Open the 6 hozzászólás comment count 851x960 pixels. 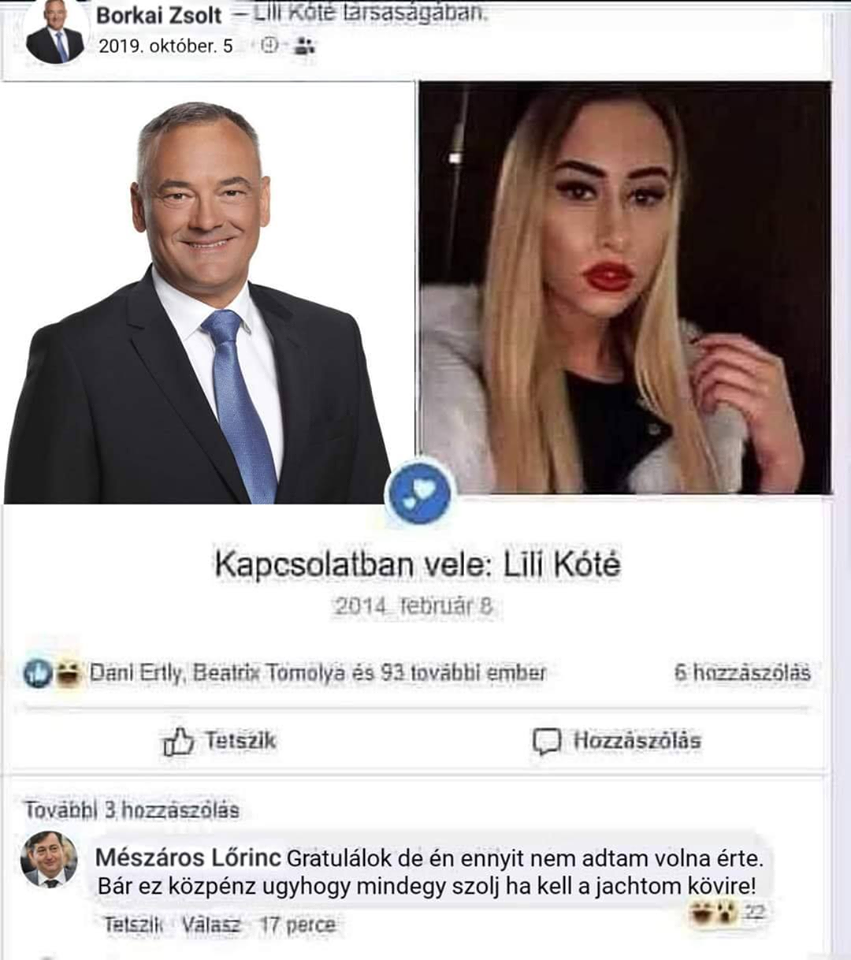(x=742, y=673)
